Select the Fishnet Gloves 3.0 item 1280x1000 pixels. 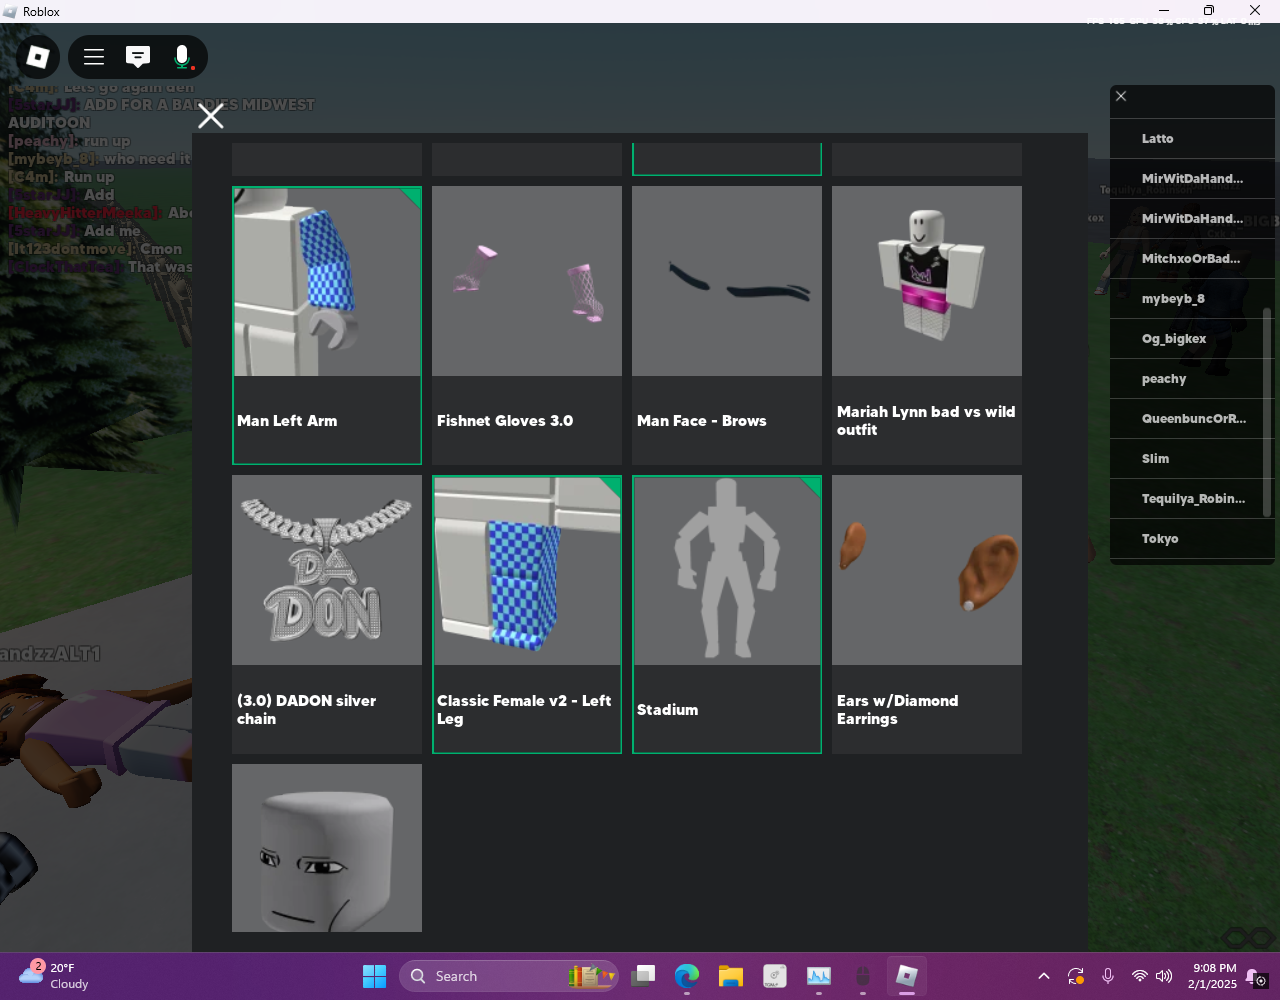527,325
